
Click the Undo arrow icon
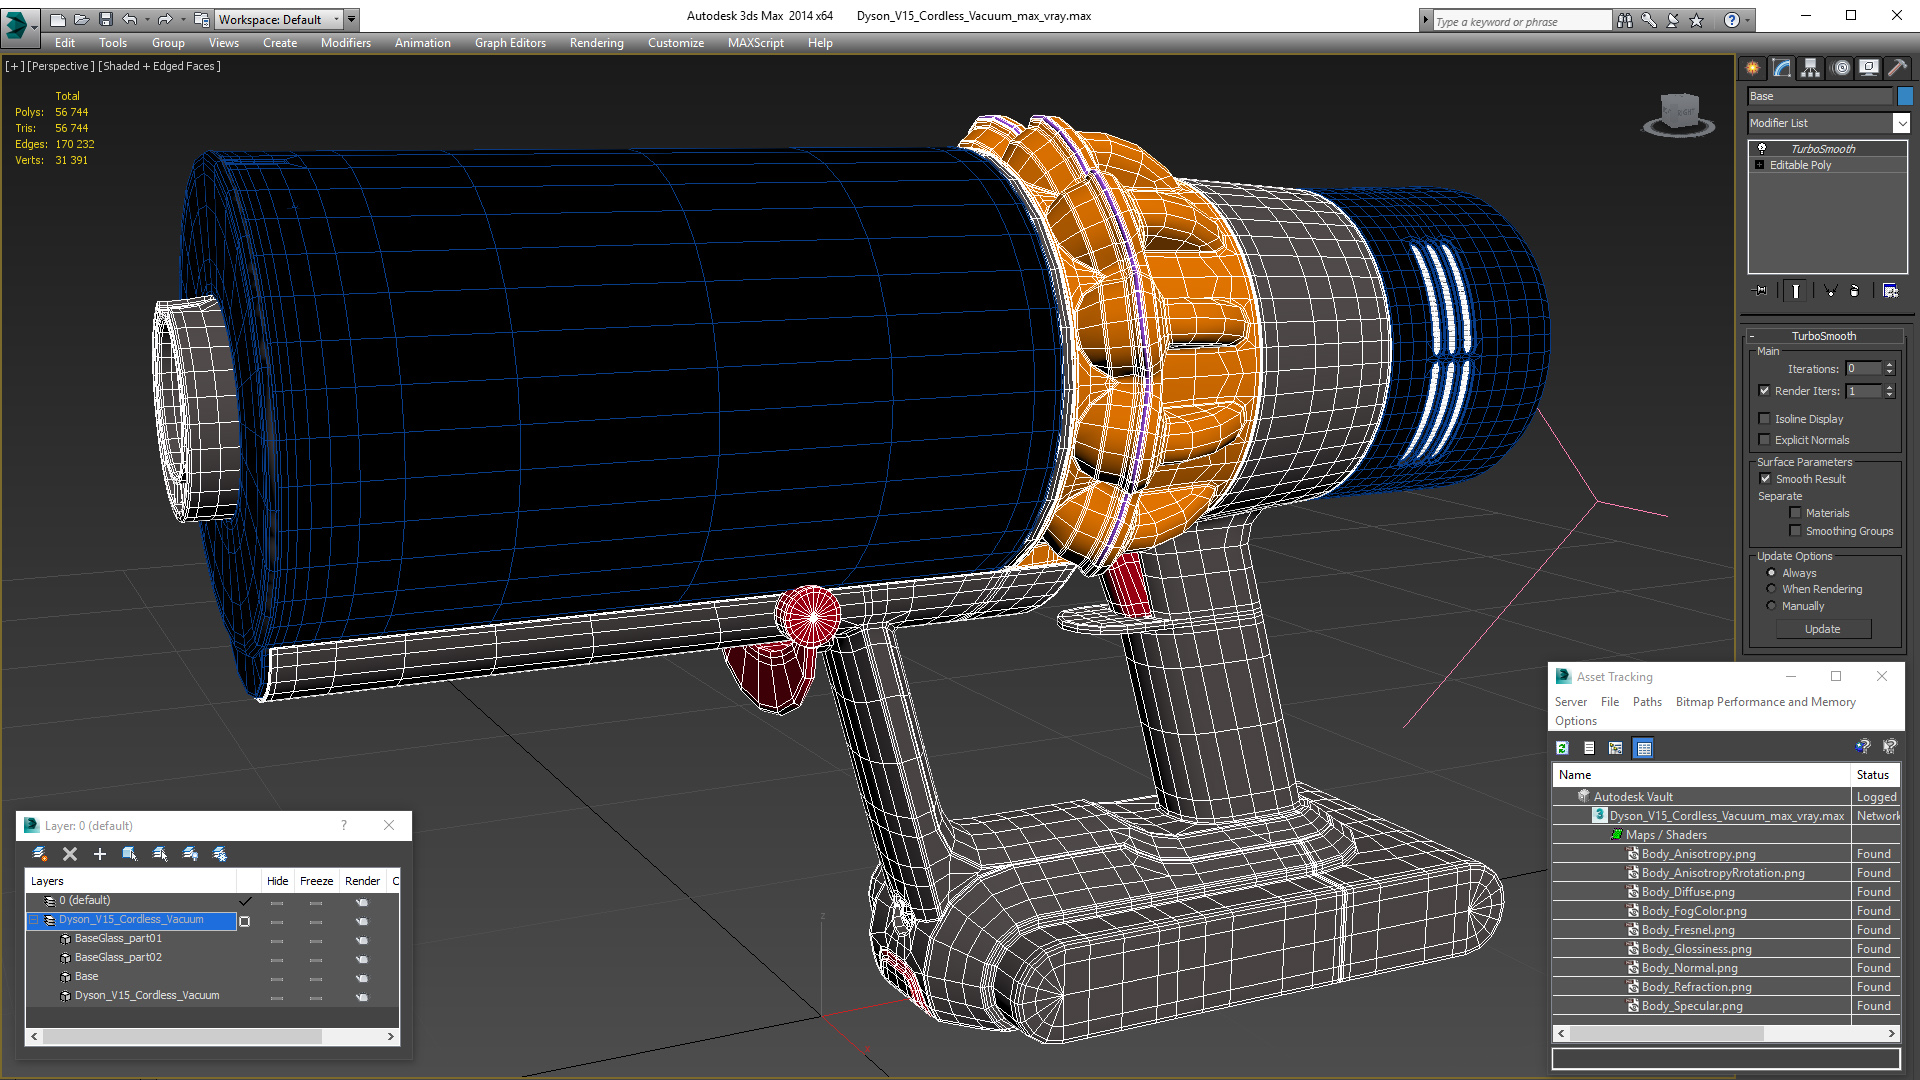pyautogui.click(x=130, y=19)
